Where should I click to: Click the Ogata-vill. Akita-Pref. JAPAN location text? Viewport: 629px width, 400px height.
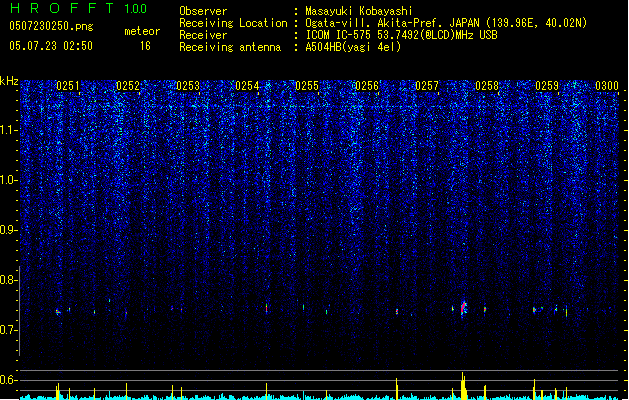click(x=446, y=23)
